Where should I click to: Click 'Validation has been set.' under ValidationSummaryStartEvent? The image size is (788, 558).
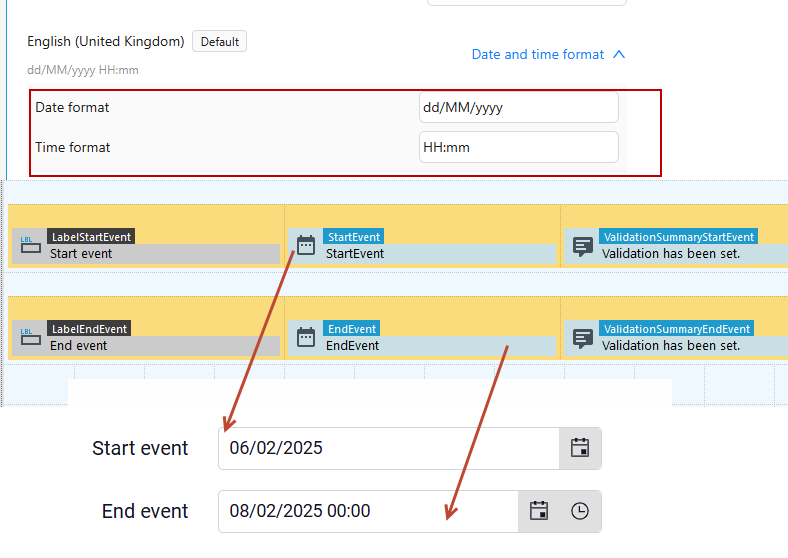[x=671, y=254]
